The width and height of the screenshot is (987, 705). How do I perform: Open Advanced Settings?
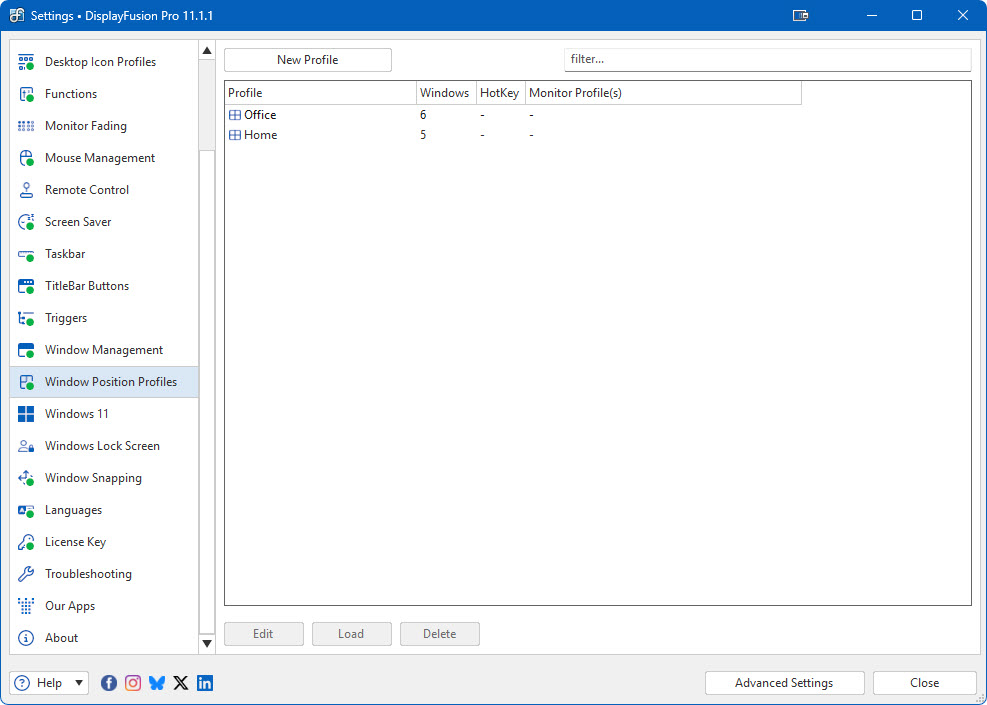click(784, 683)
